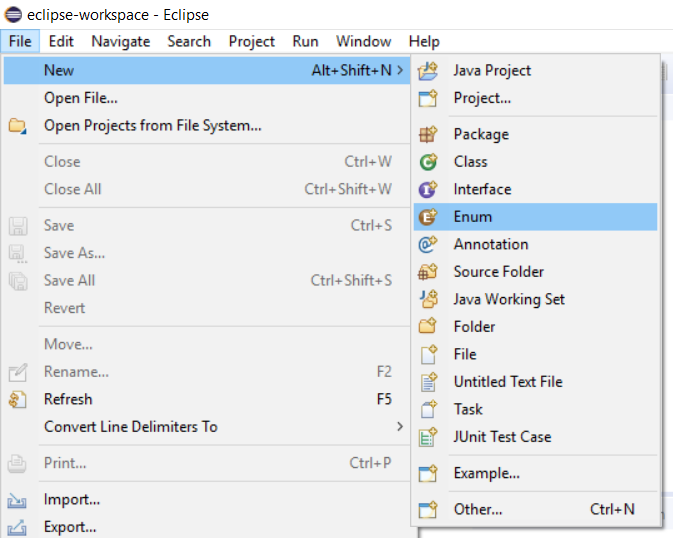
Task: Click the Untitled Text File icon
Action: point(428,382)
